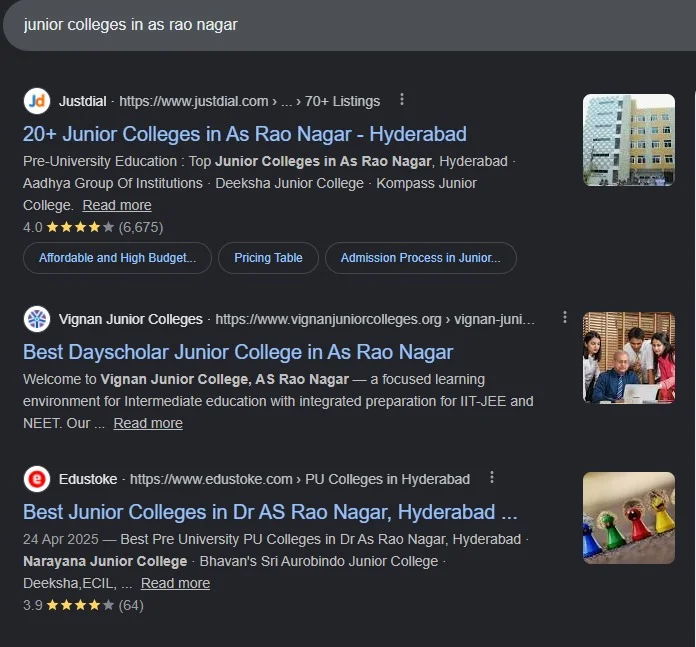
Task: Click the edustoke.com URL breadcrumb
Action: (300, 479)
